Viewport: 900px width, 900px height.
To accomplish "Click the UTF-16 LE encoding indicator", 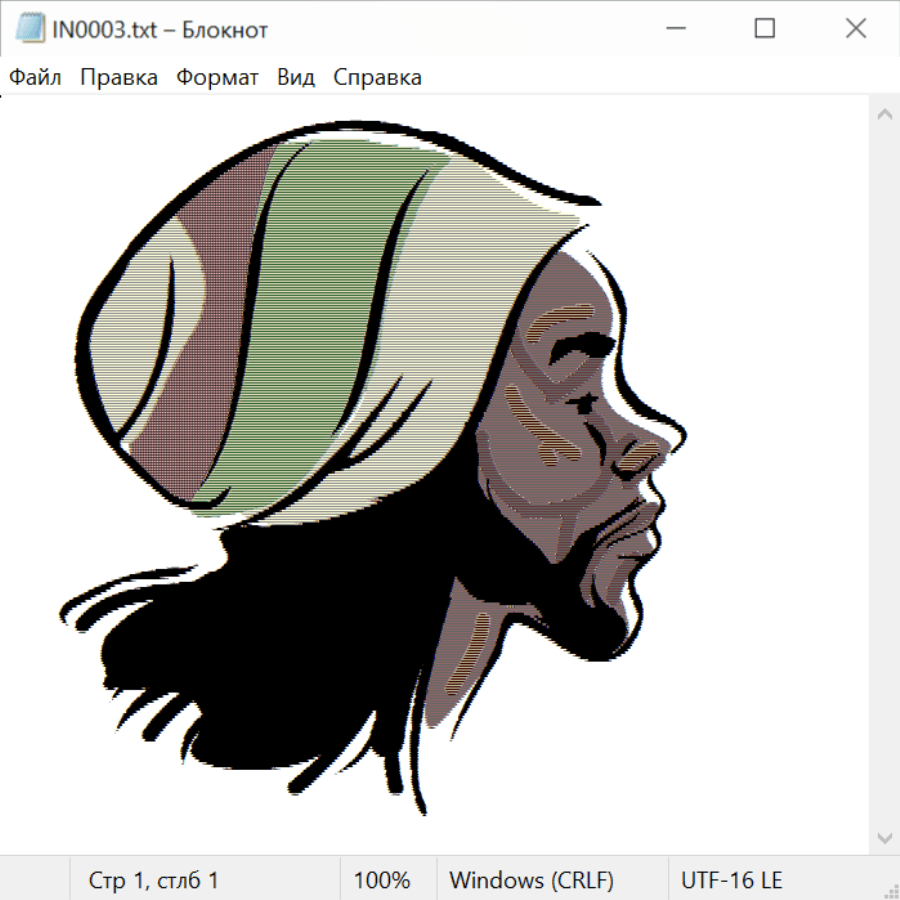I will [731, 880].
